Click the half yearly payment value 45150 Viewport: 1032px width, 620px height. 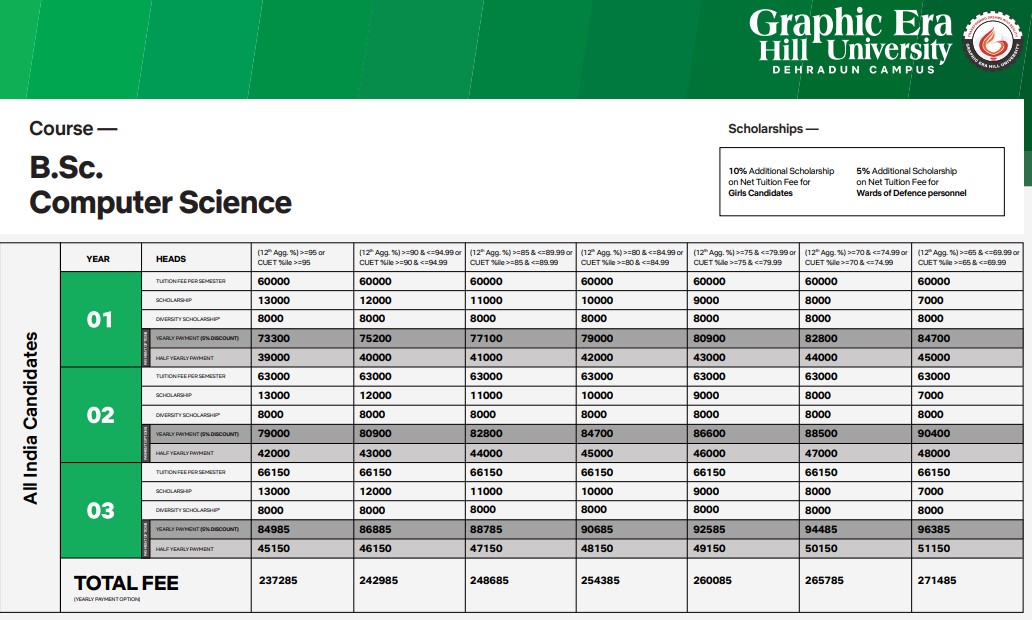274,548
